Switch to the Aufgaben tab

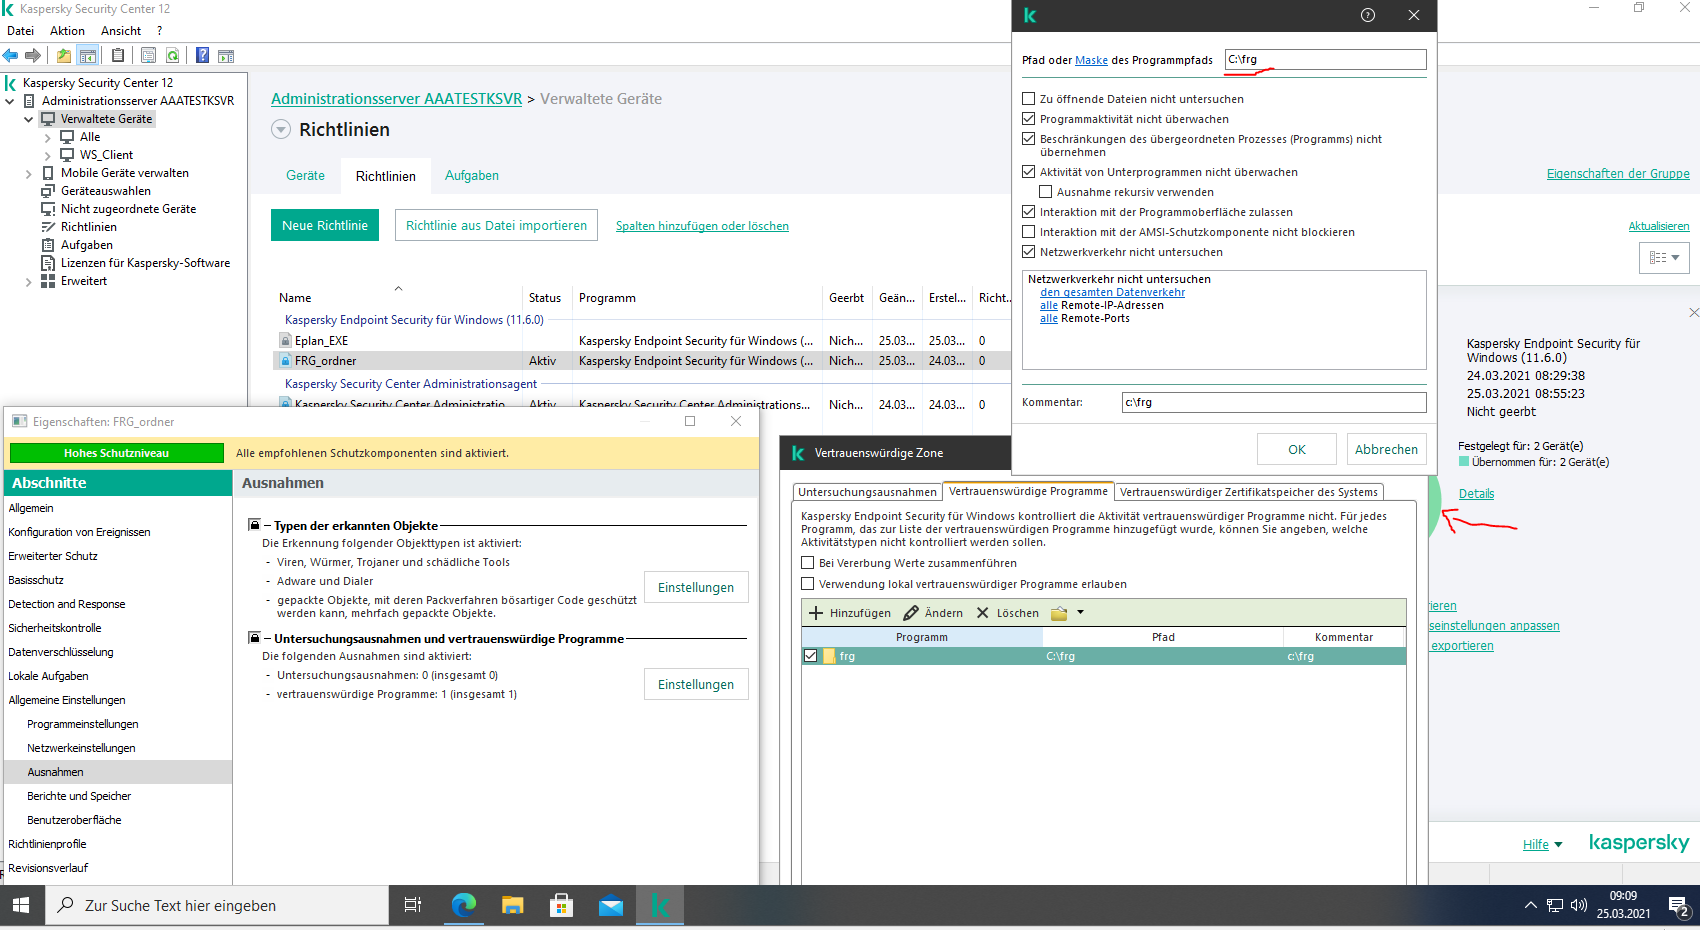(x=471, y=176)
